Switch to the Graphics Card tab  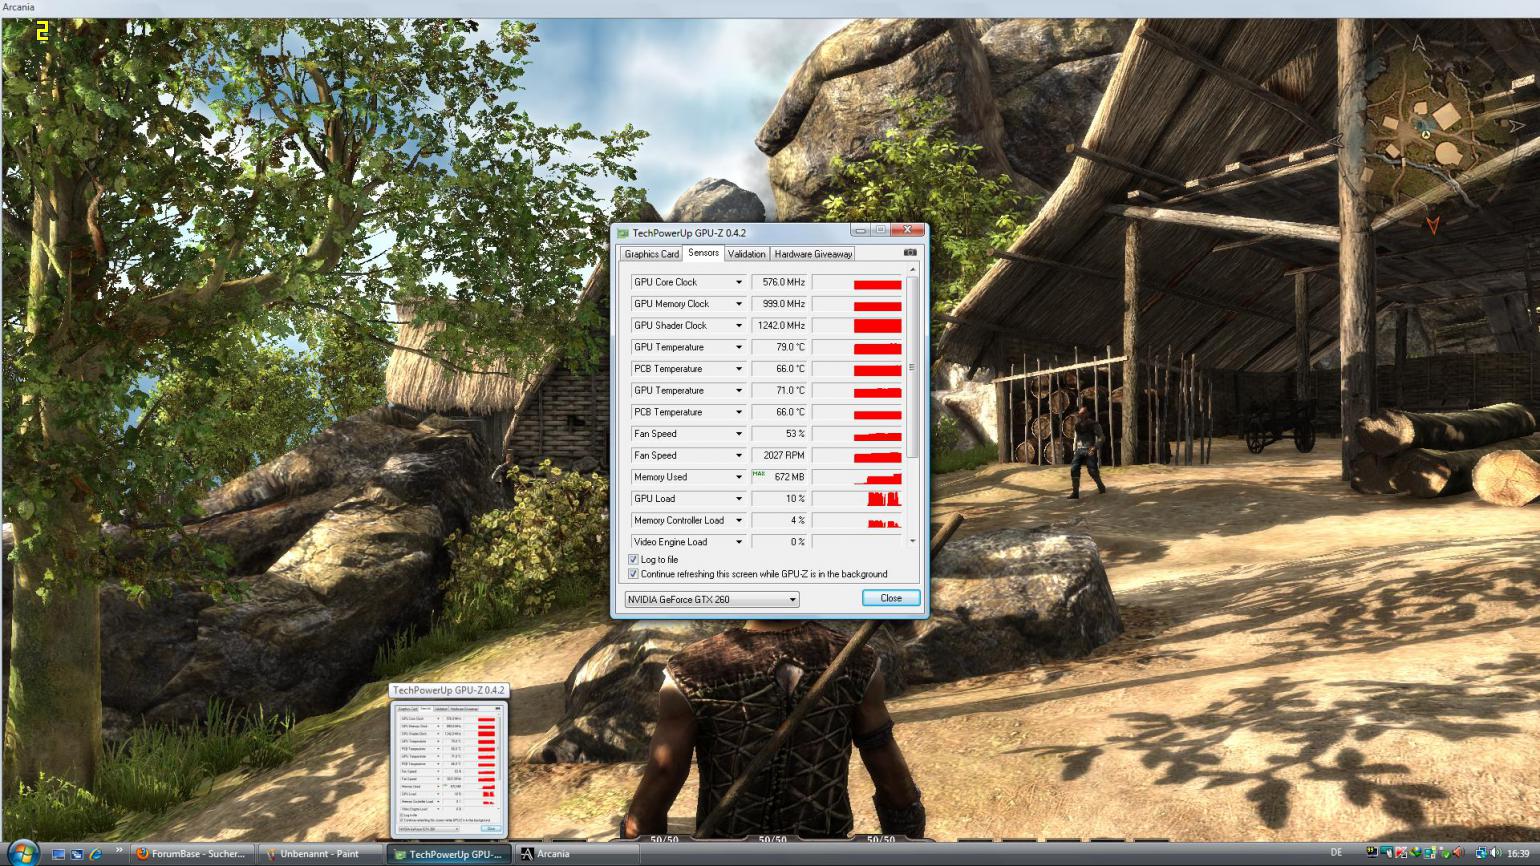pos(652,254)
